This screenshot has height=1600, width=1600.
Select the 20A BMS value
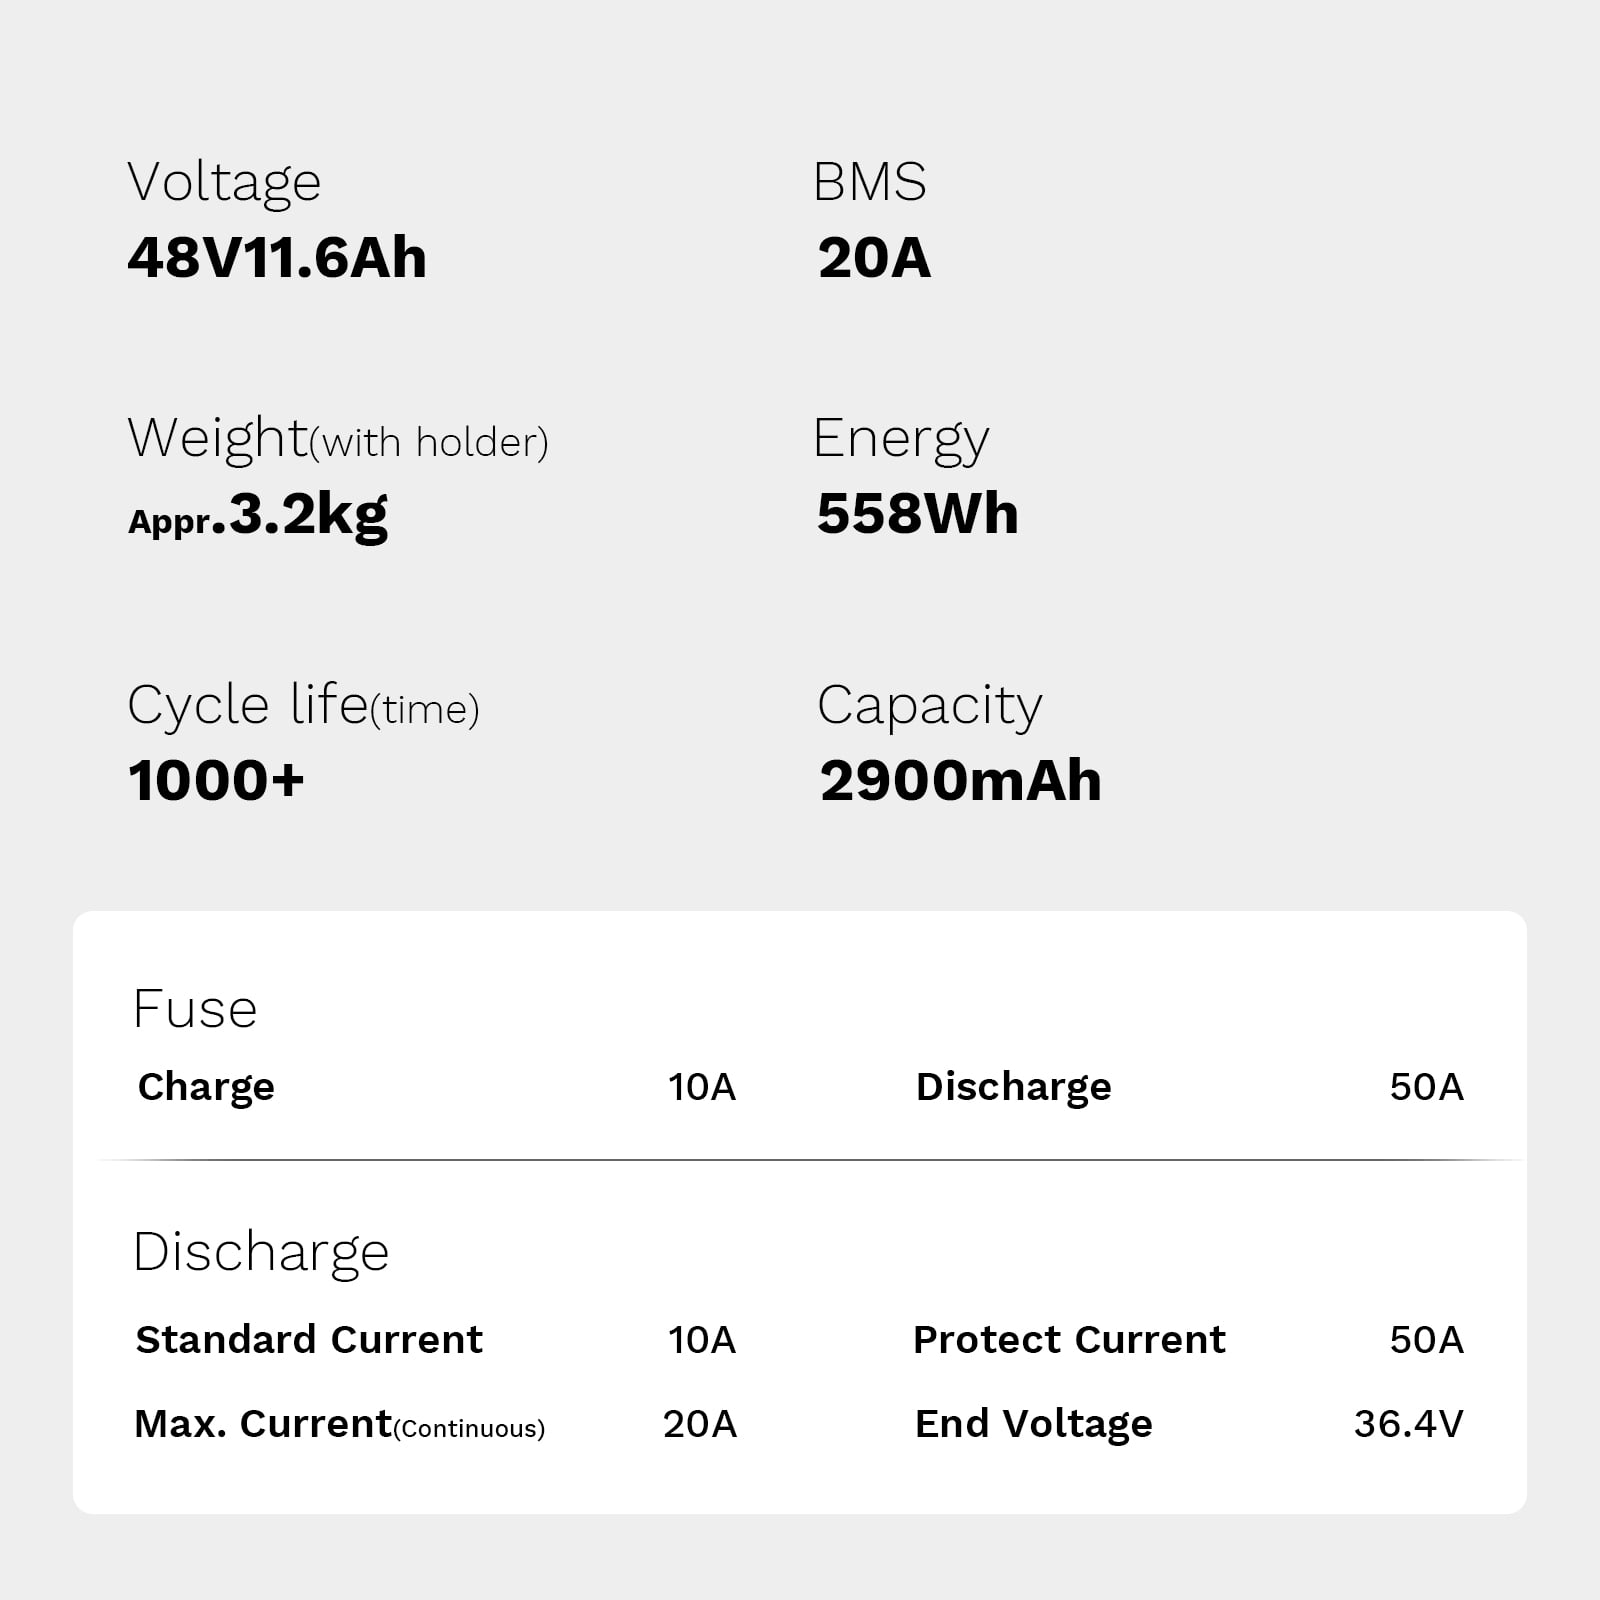[874, 258]
